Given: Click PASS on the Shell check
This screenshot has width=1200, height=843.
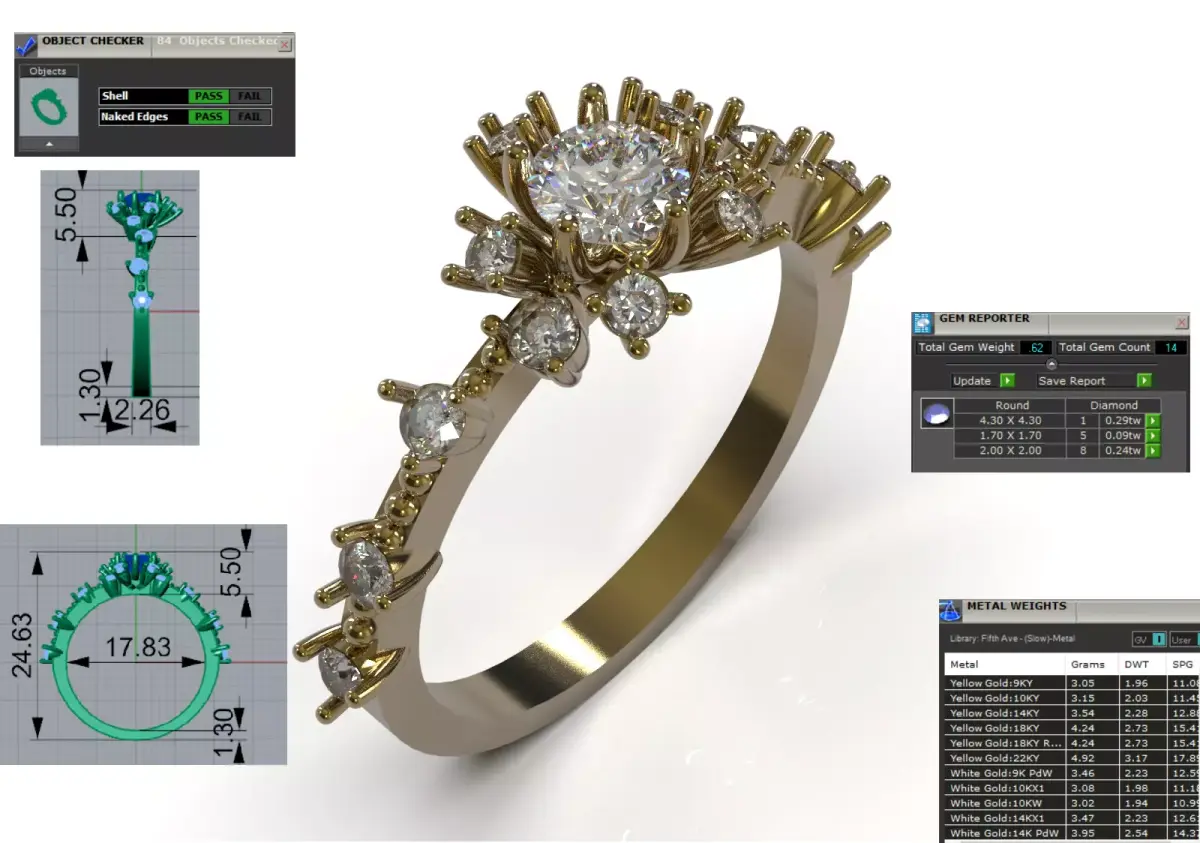Looking at the screenshot, I should 208,97.
